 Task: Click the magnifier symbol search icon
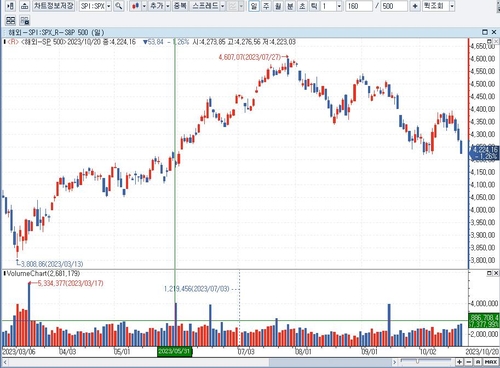pyautogui.click(x=119, y=6)
